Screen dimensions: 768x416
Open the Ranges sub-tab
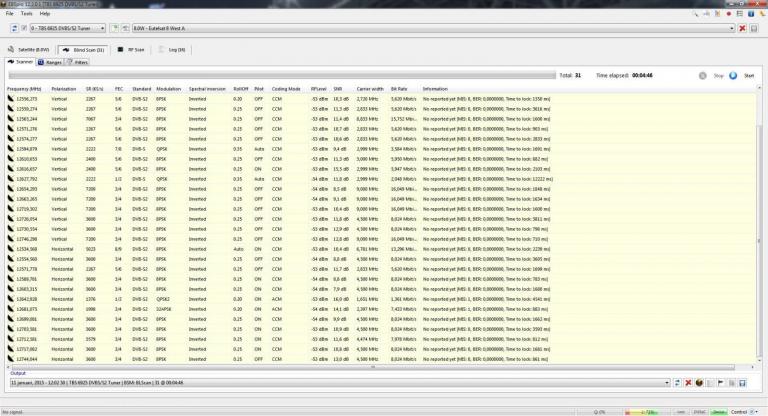click(x=54, y=62)
